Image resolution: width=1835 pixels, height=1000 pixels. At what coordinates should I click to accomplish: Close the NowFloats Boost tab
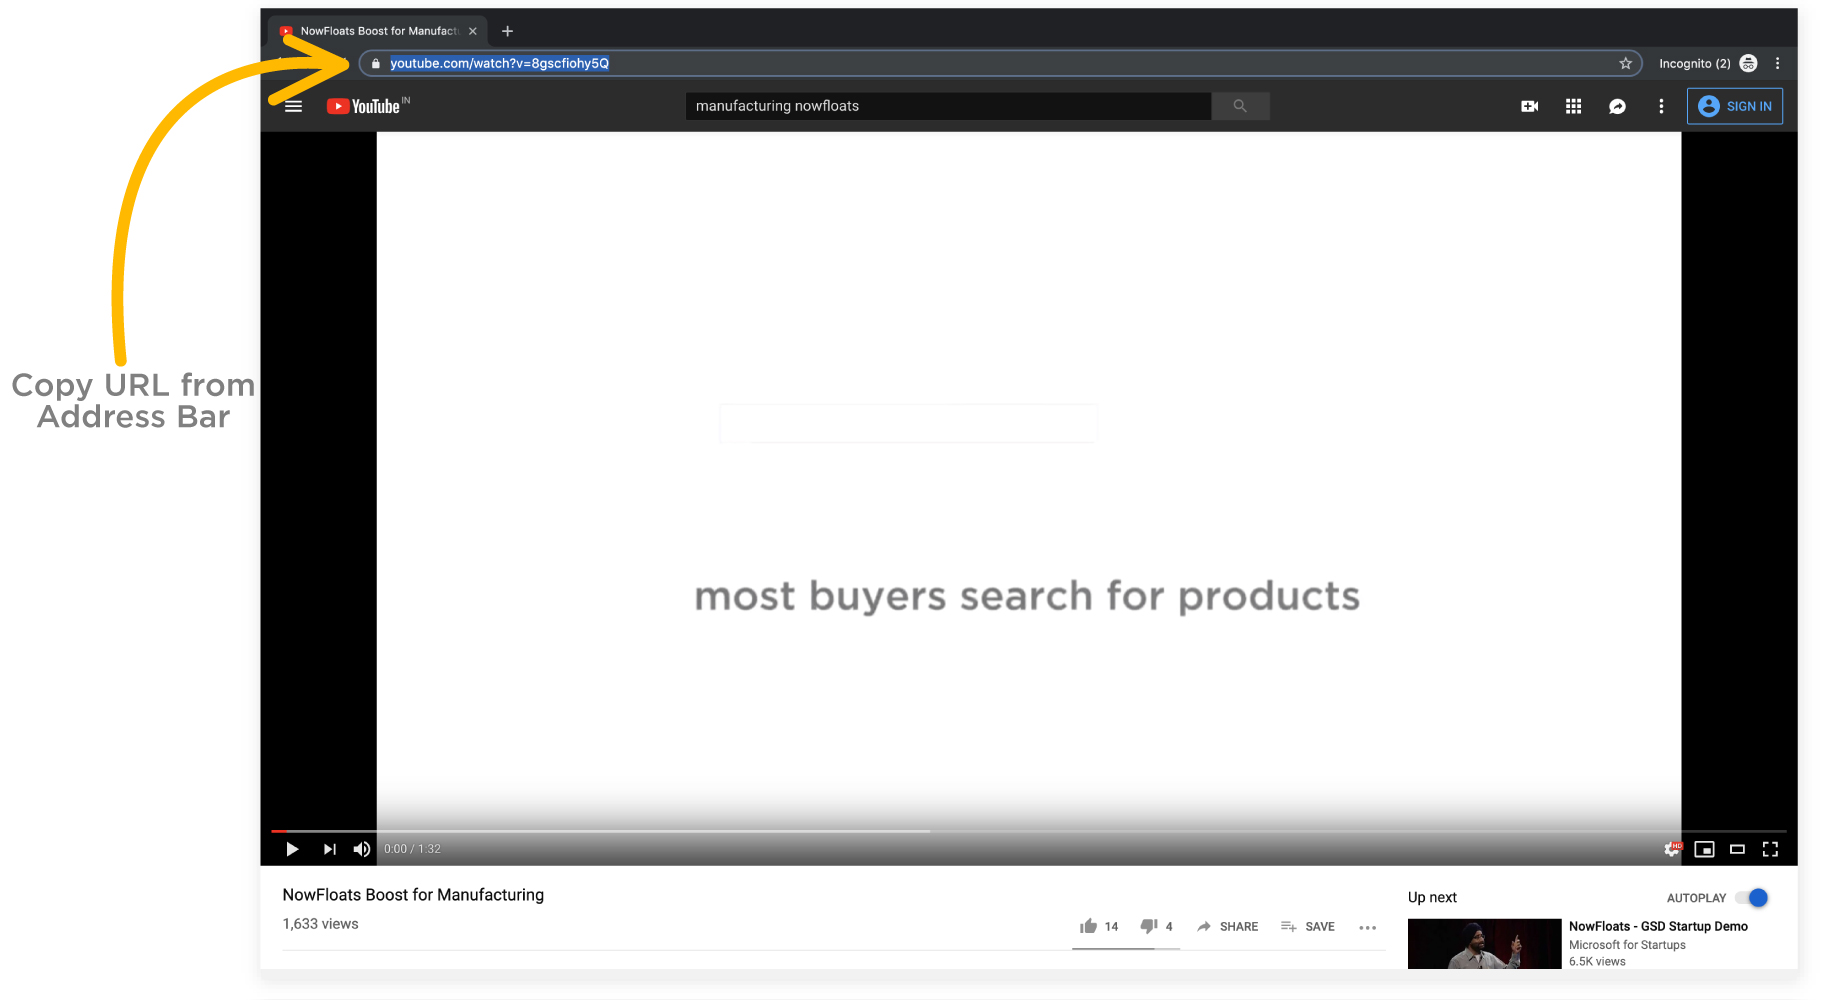pos(473,31)
